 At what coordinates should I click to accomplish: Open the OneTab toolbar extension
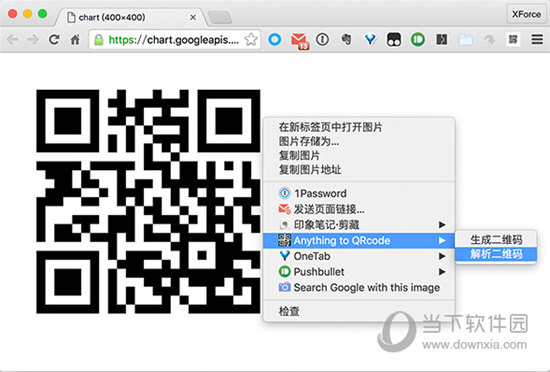tap(370, 39)
